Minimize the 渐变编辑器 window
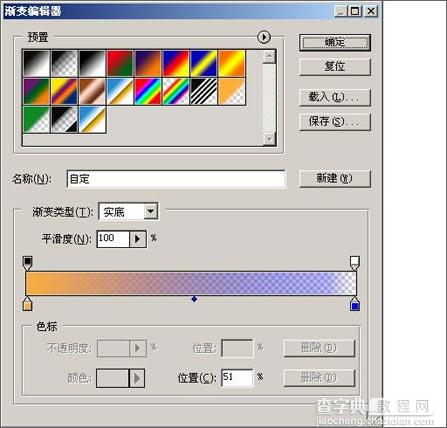Screen dimensions: 447x428 coord(340,11)
